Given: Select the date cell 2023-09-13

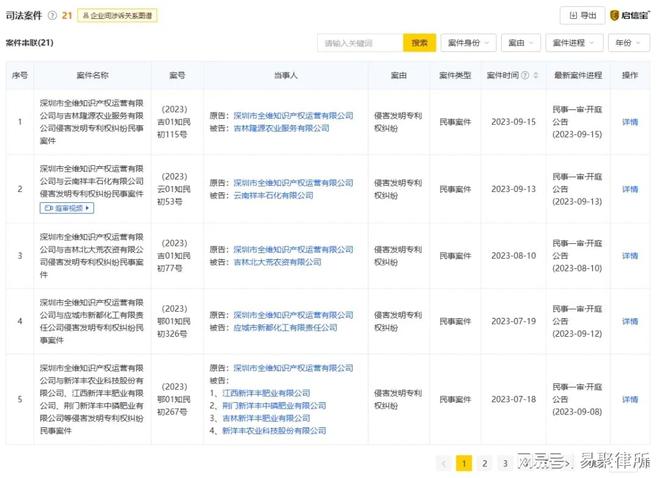Looking at the screenshot, I should click(x=514, y=189).
